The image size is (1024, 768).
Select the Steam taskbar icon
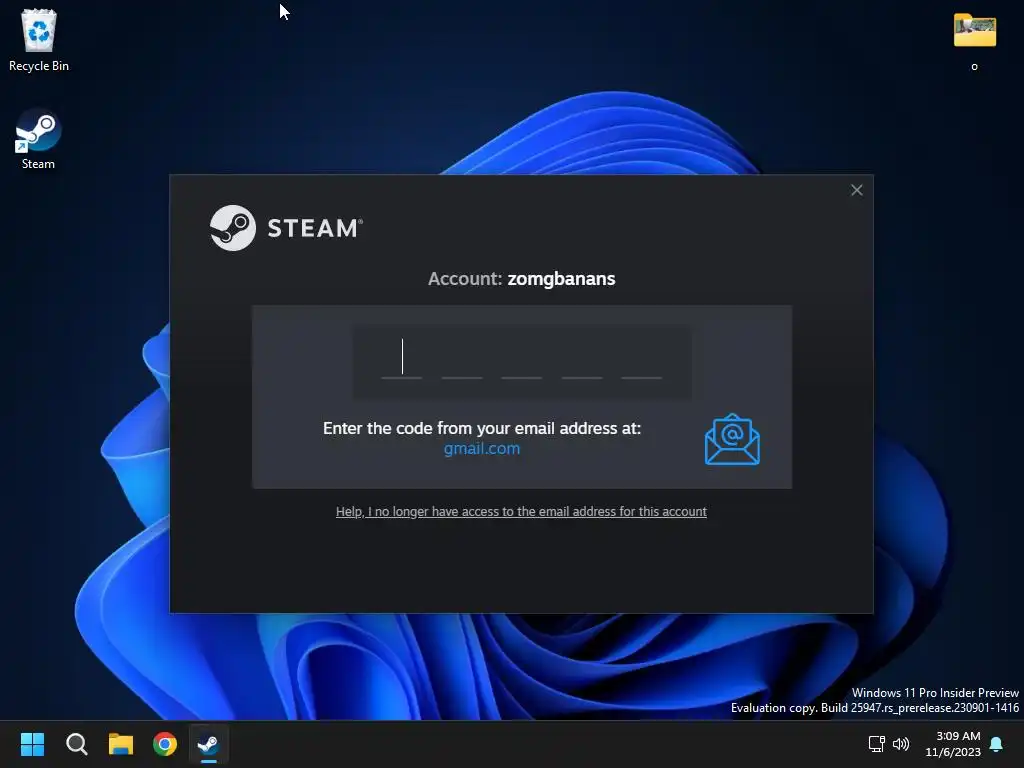tap(208, 744)
